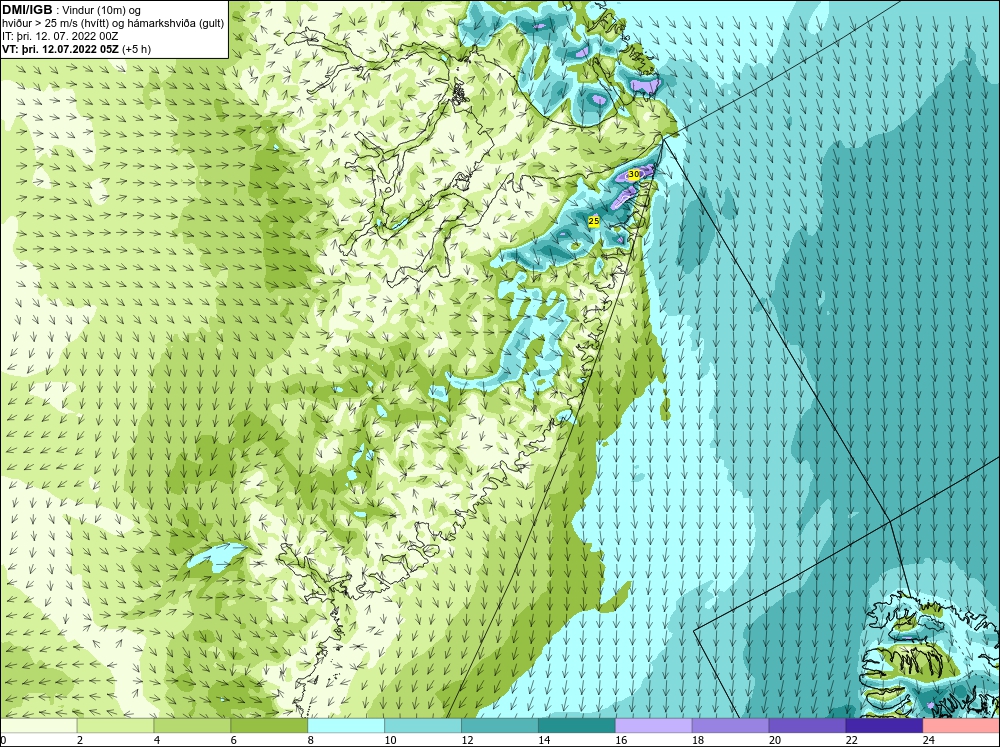Select the legend line 'hviður > 25 m/s (hvítt) og hámarkshviða (gult)'

pyautogui.click(x=113, y=24)
